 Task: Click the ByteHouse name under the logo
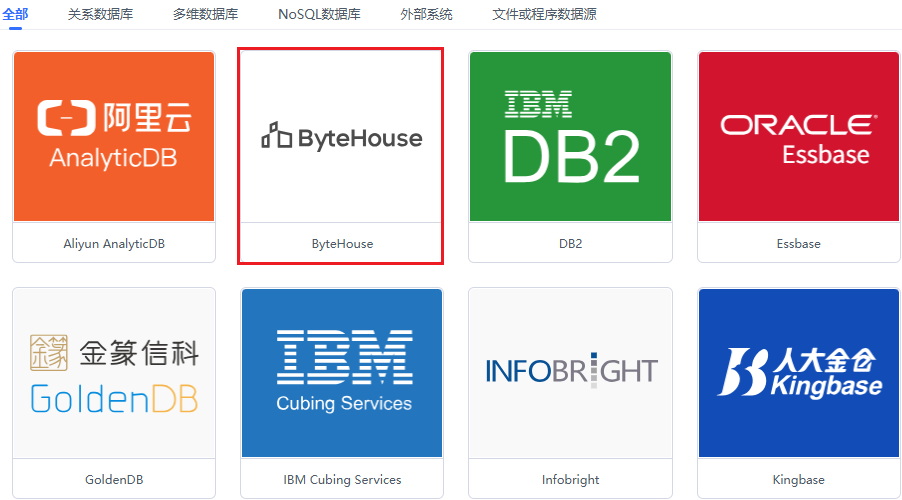[342, 244]
